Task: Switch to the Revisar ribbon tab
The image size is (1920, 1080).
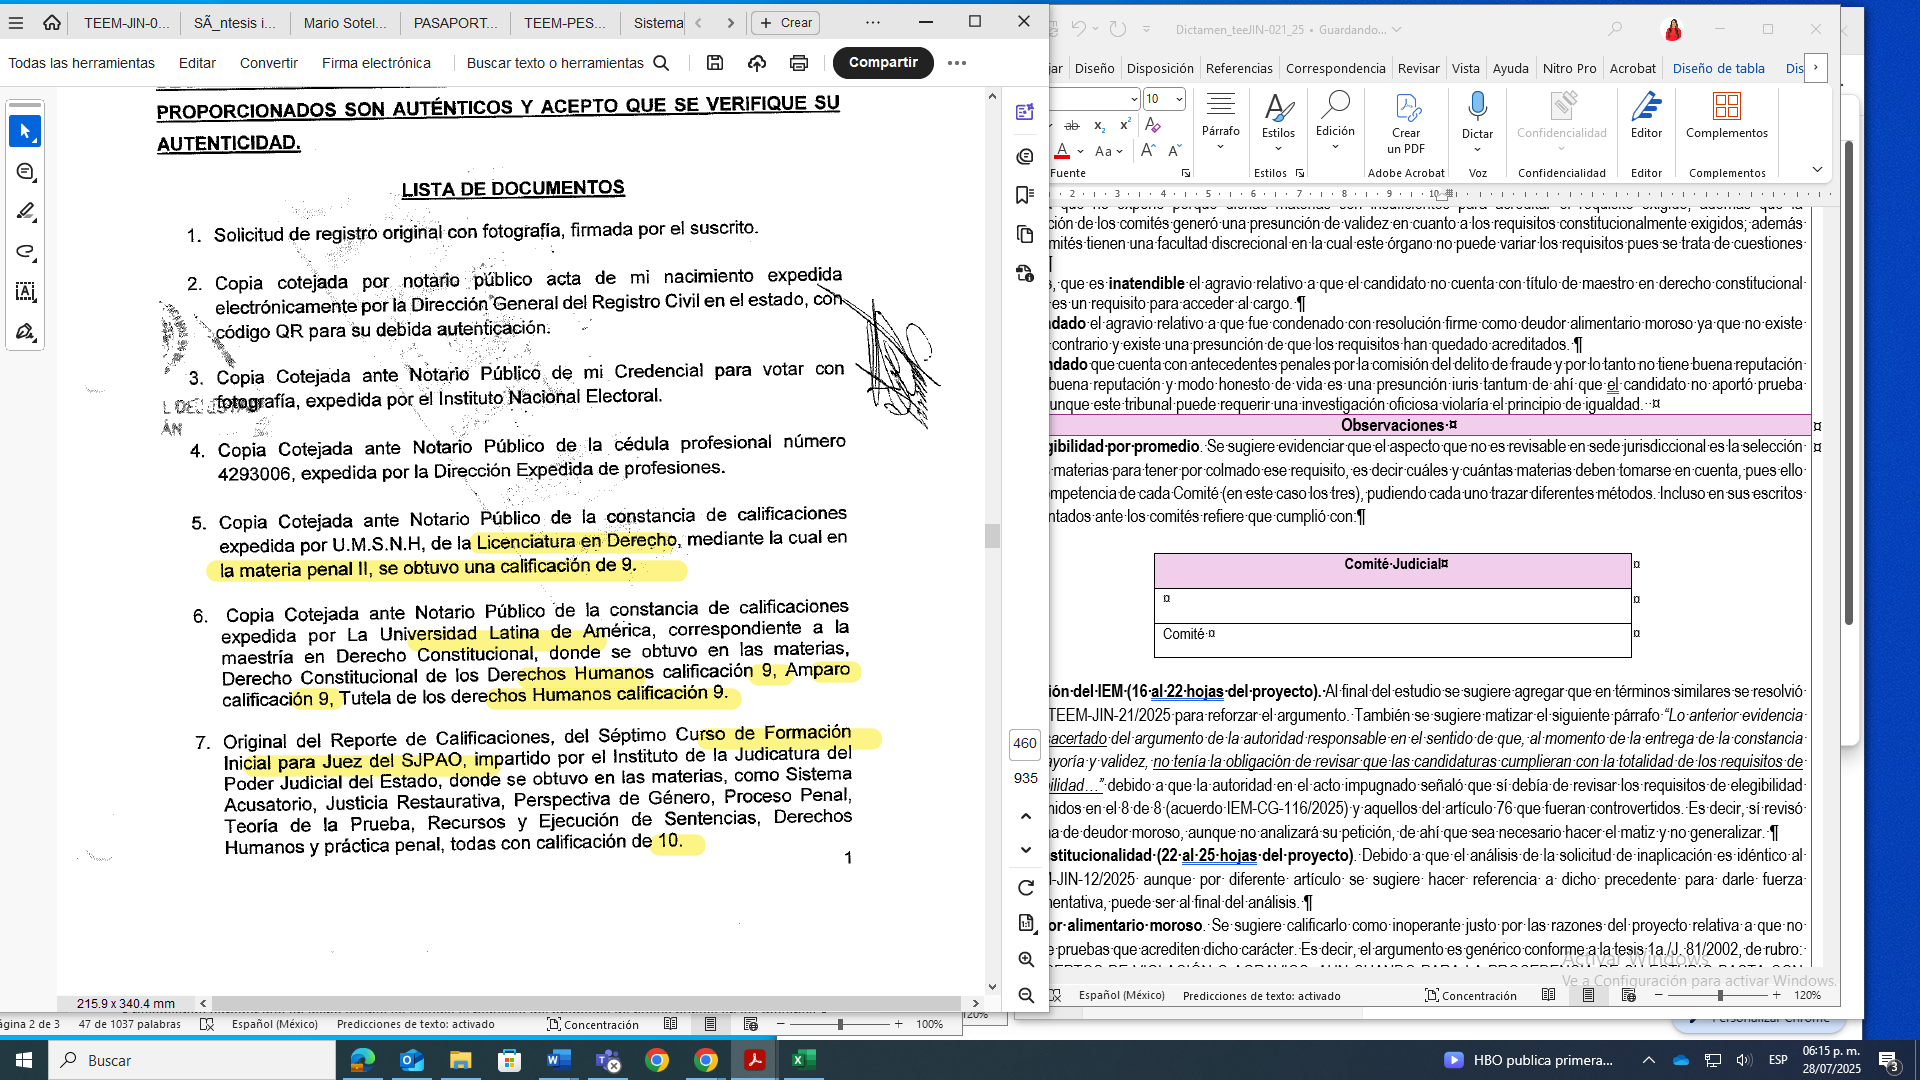Action: coord(1418,69)
